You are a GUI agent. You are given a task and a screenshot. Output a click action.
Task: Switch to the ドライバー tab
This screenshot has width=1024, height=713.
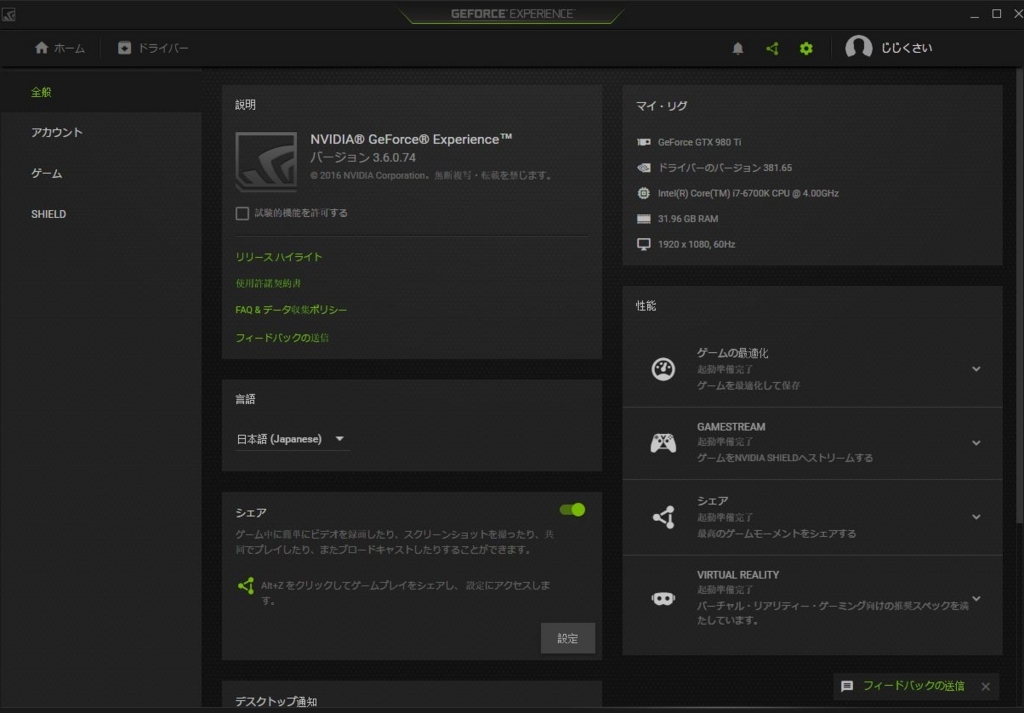click(153, 48)
